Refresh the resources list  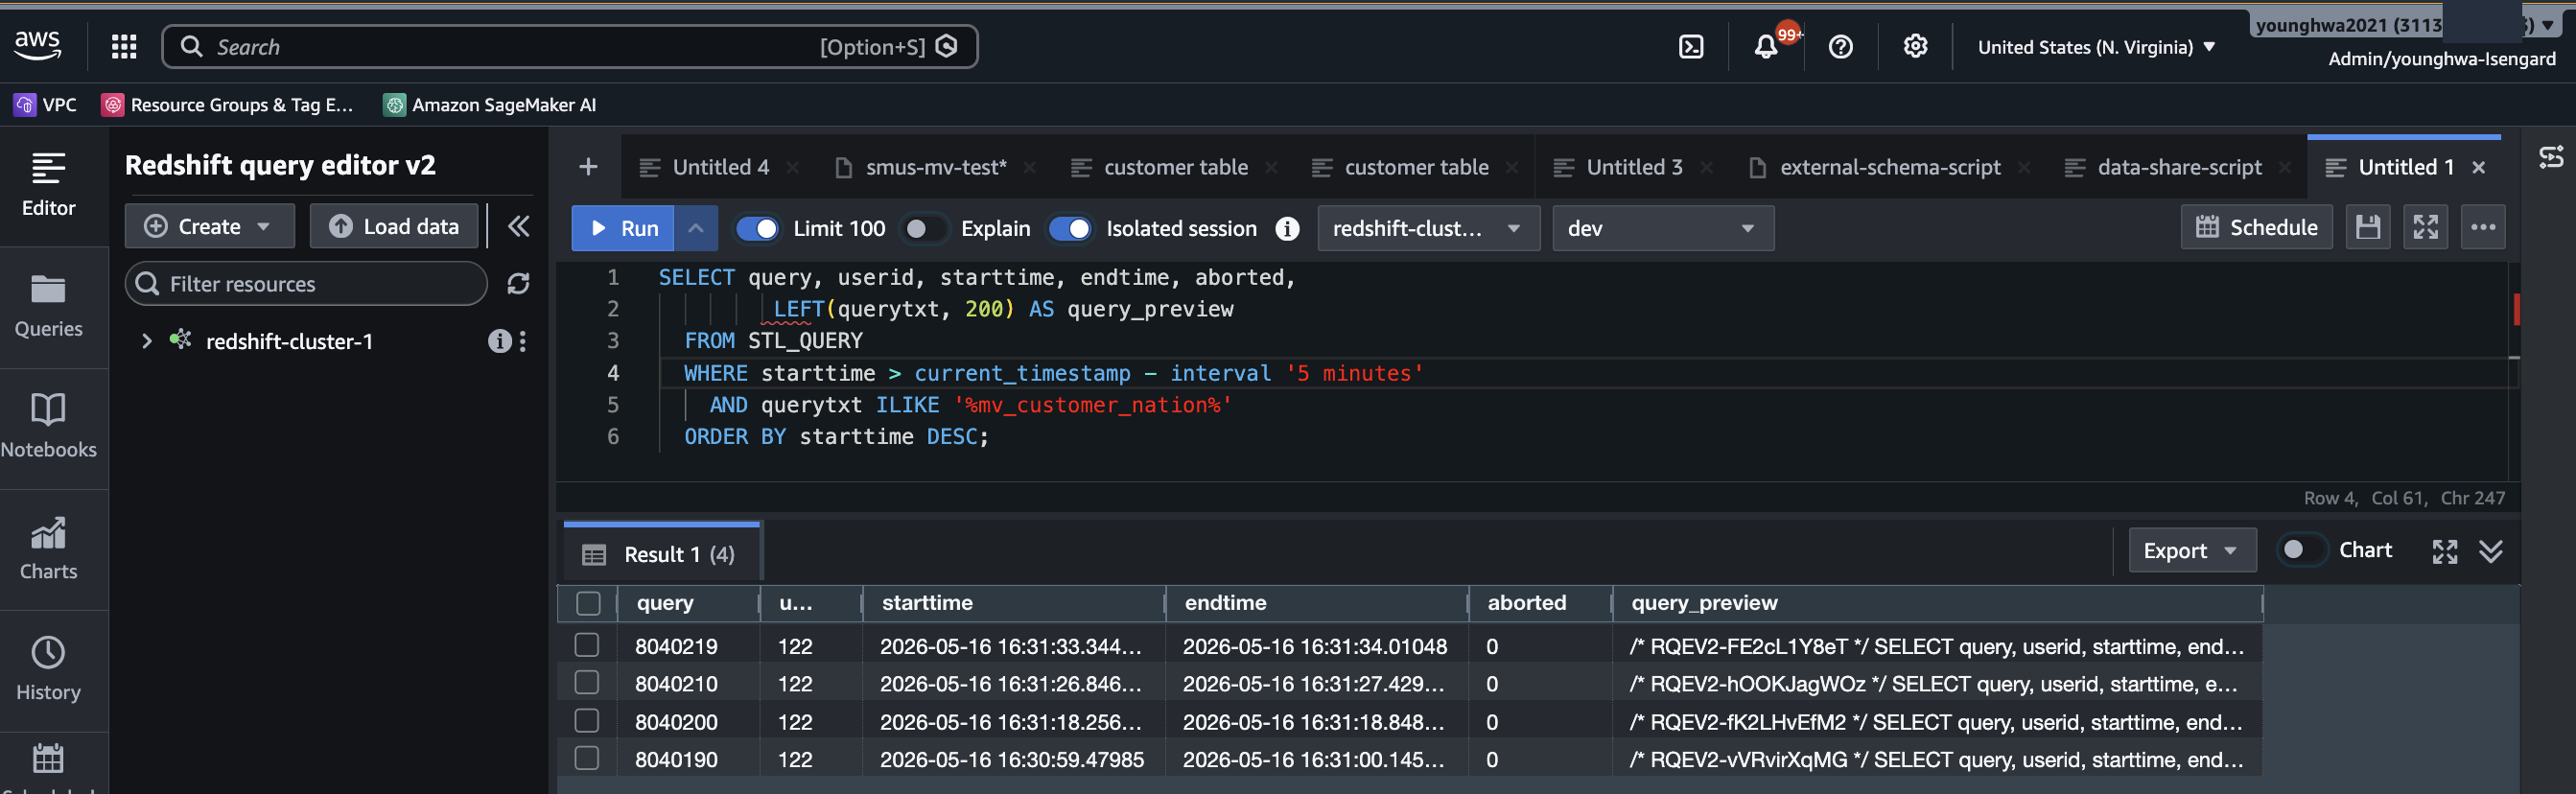518,284
